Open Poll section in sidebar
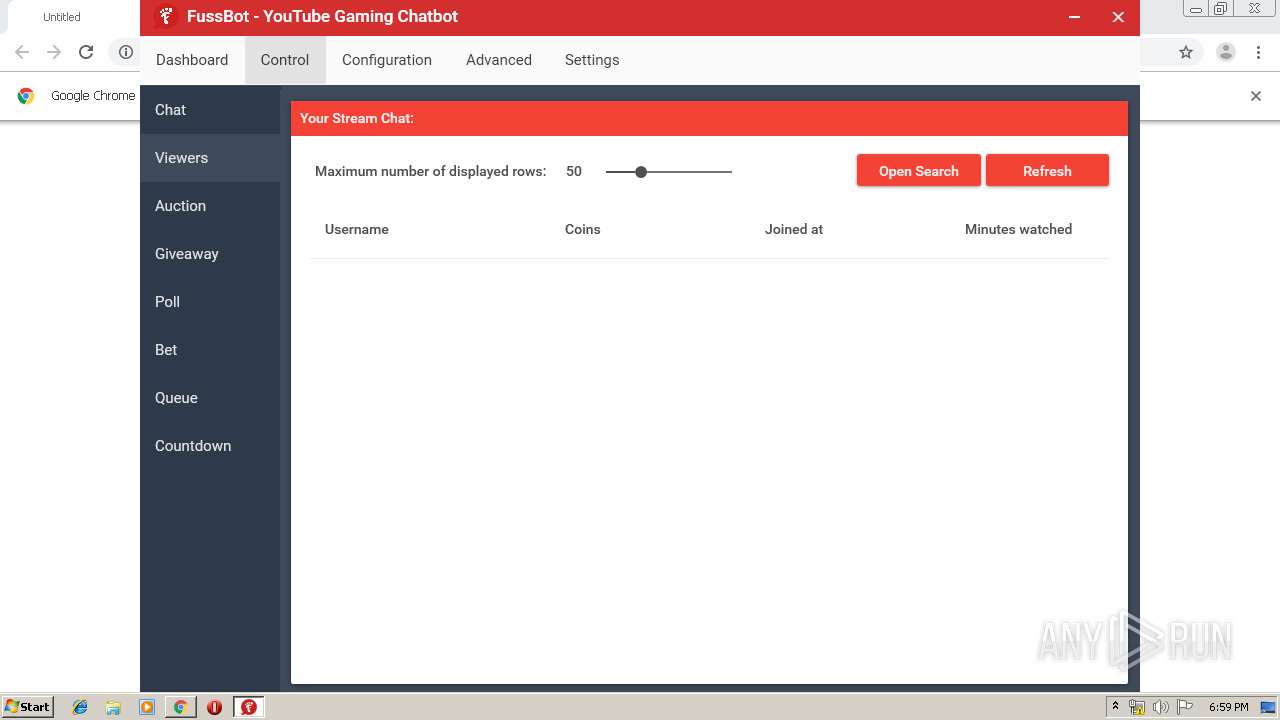The height and width of the screenshot is (720, 1280). (x=210, y=302)
